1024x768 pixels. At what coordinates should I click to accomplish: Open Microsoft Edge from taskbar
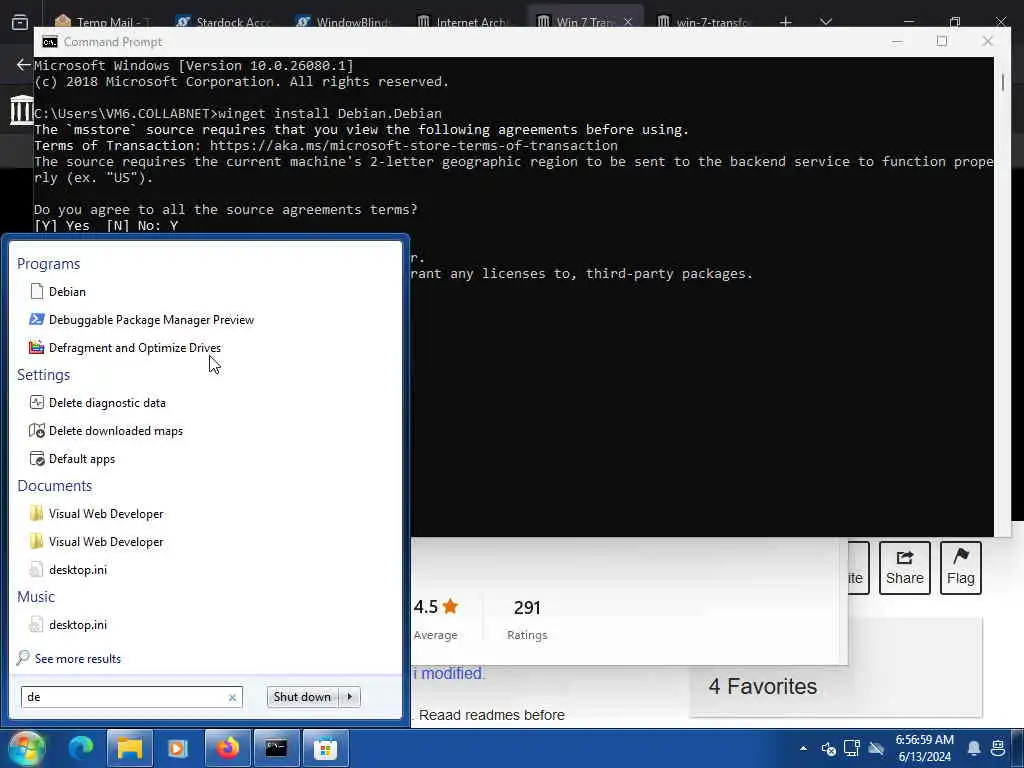[x=82, y=748]
